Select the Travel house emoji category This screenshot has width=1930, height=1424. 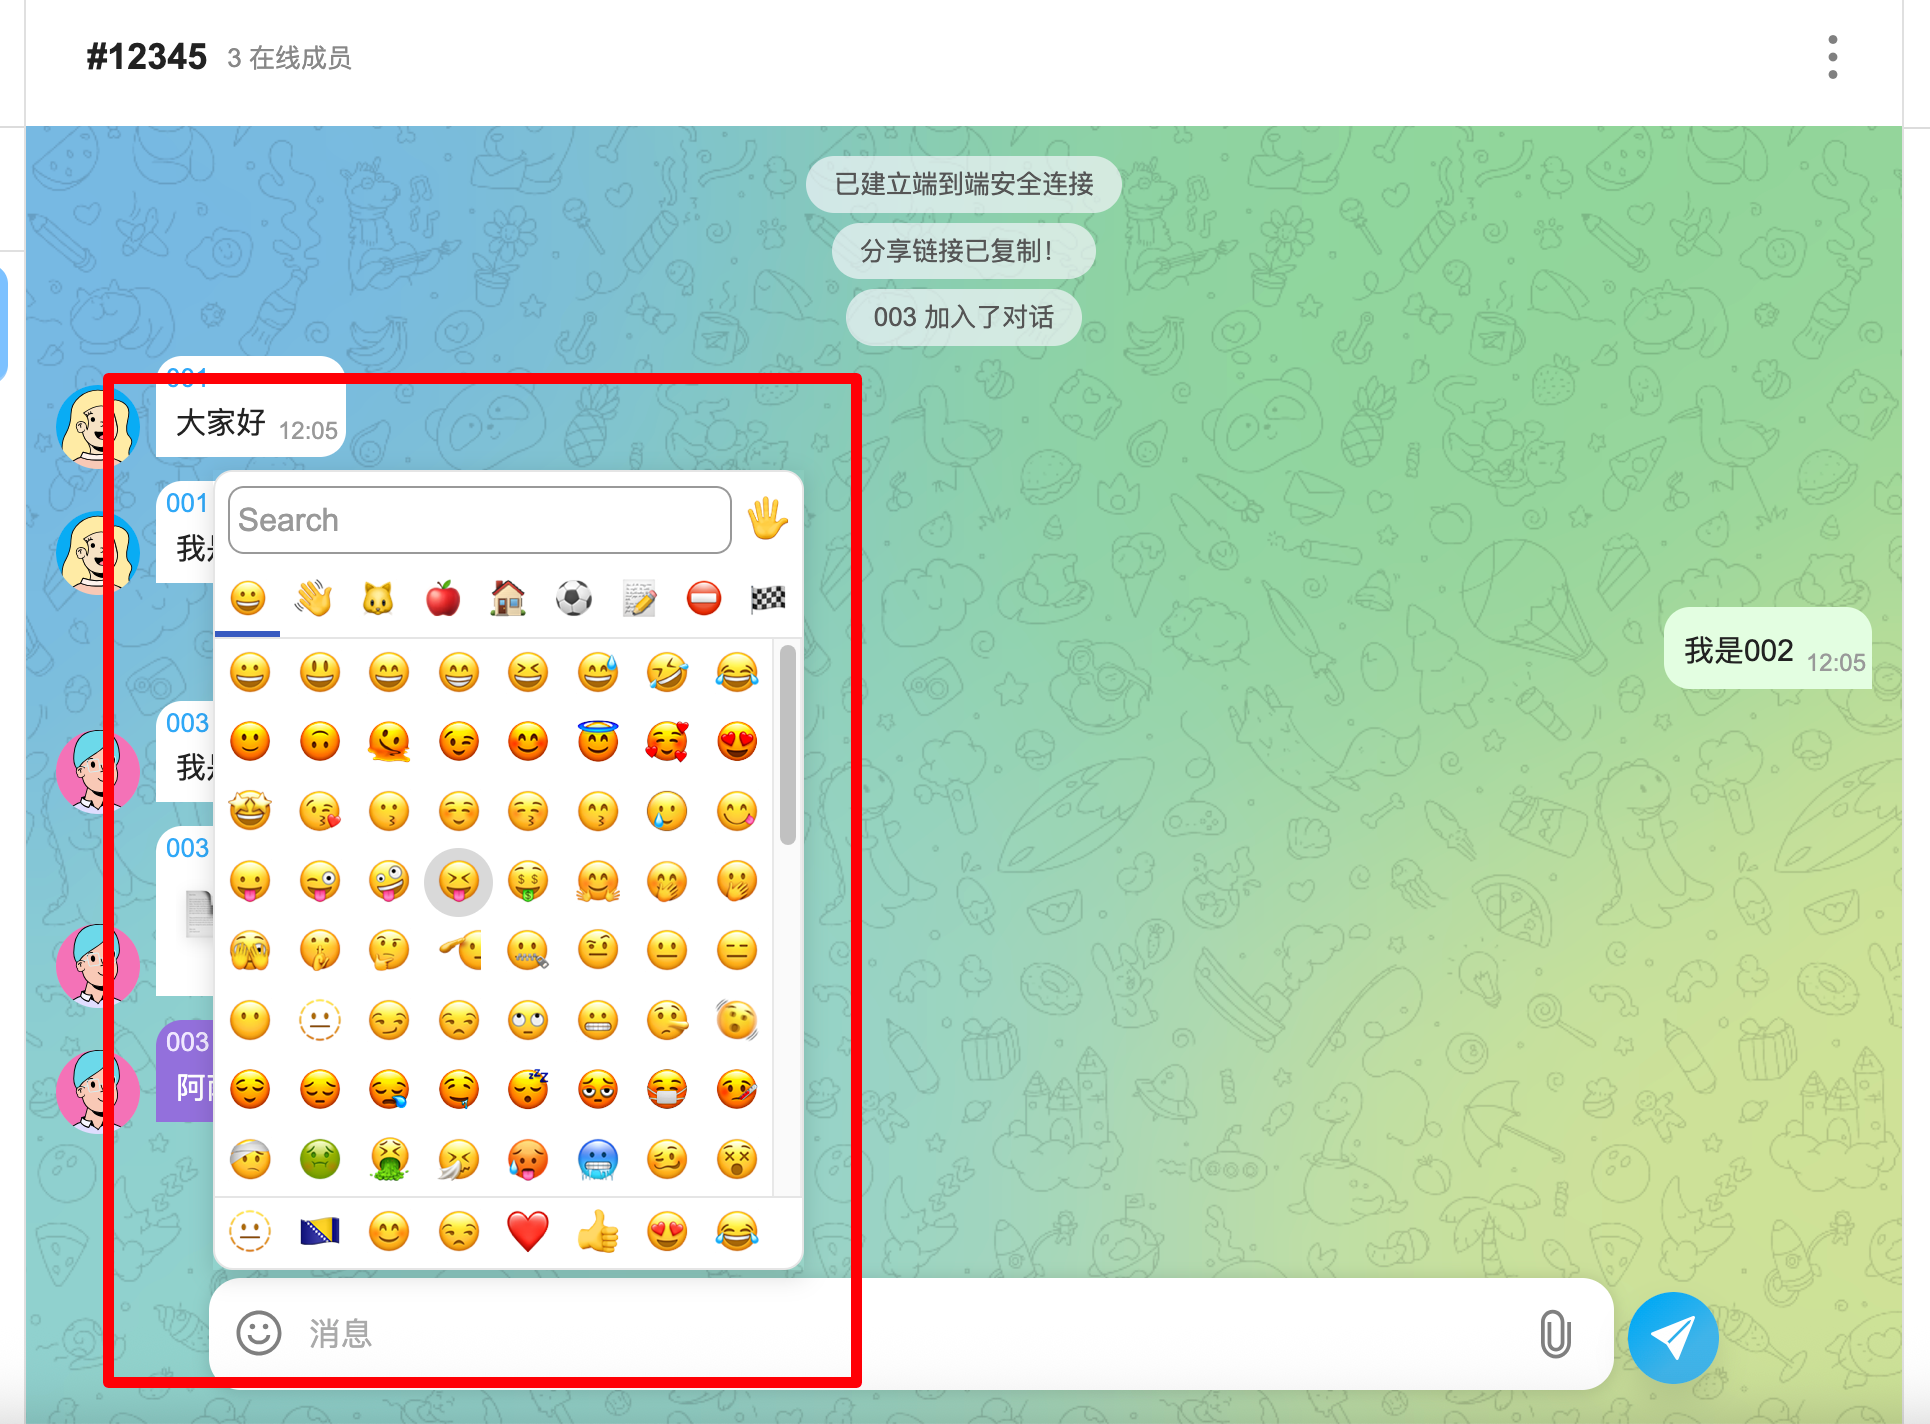pyautogui.click(x=508, y=599)
